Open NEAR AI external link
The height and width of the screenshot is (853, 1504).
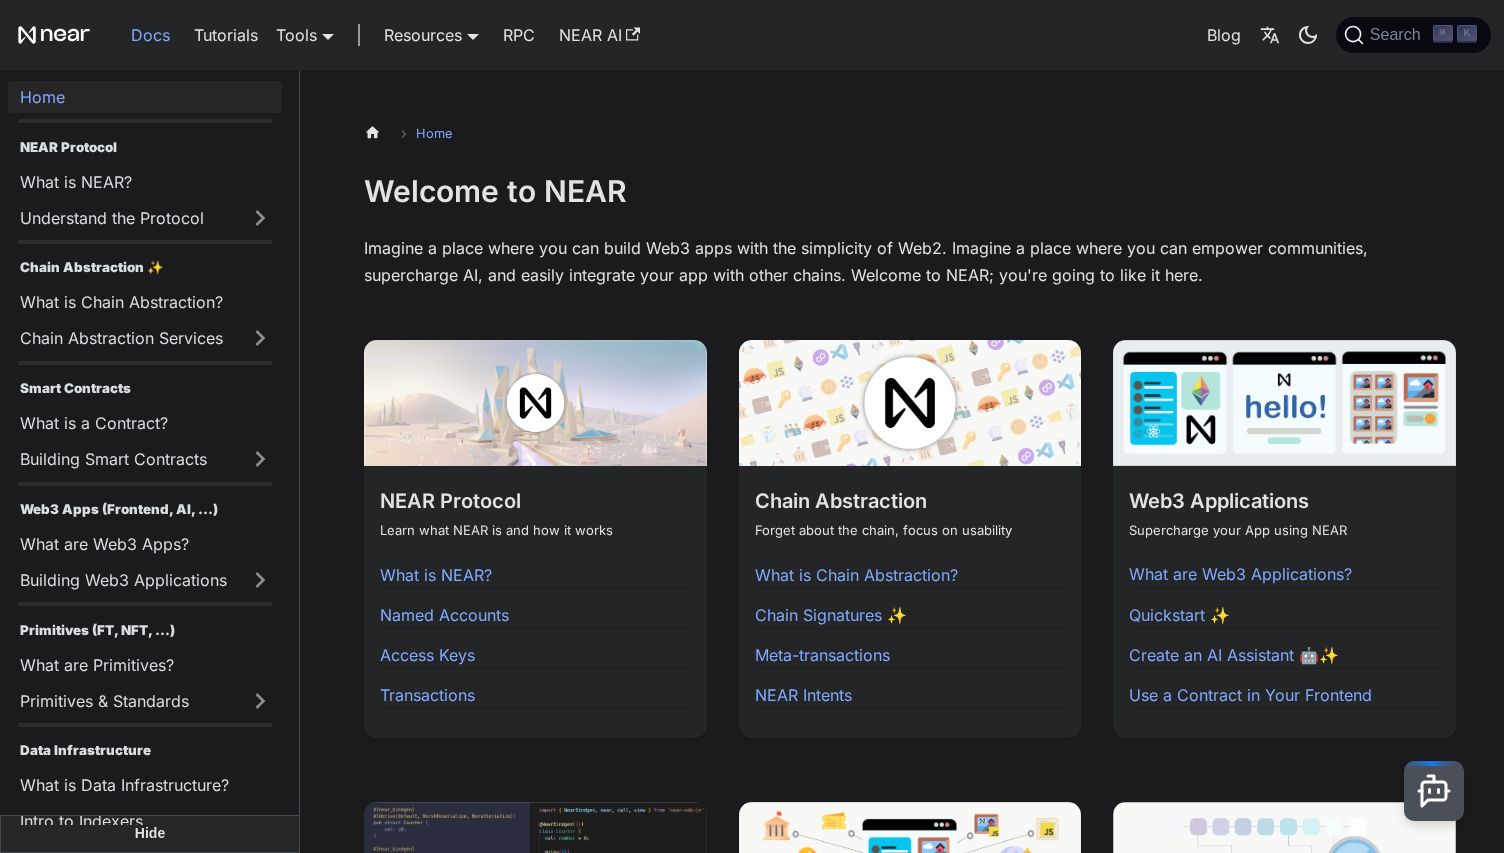coord(599,35)
